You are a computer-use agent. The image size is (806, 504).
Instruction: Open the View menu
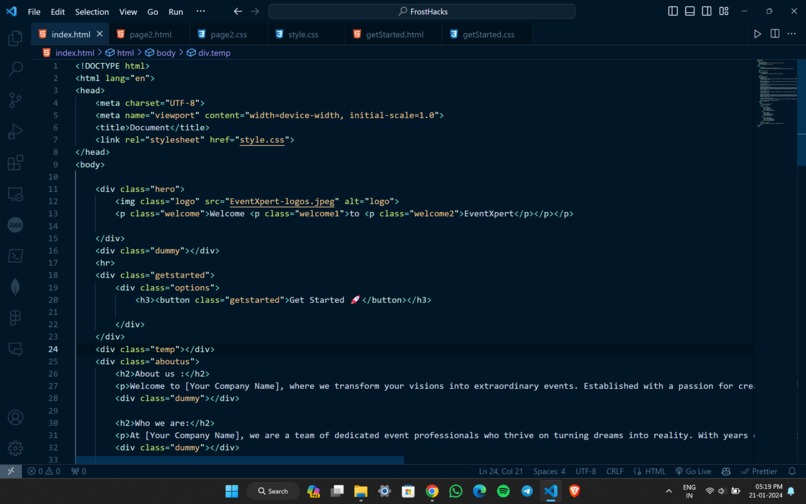(x=128, y=12)
